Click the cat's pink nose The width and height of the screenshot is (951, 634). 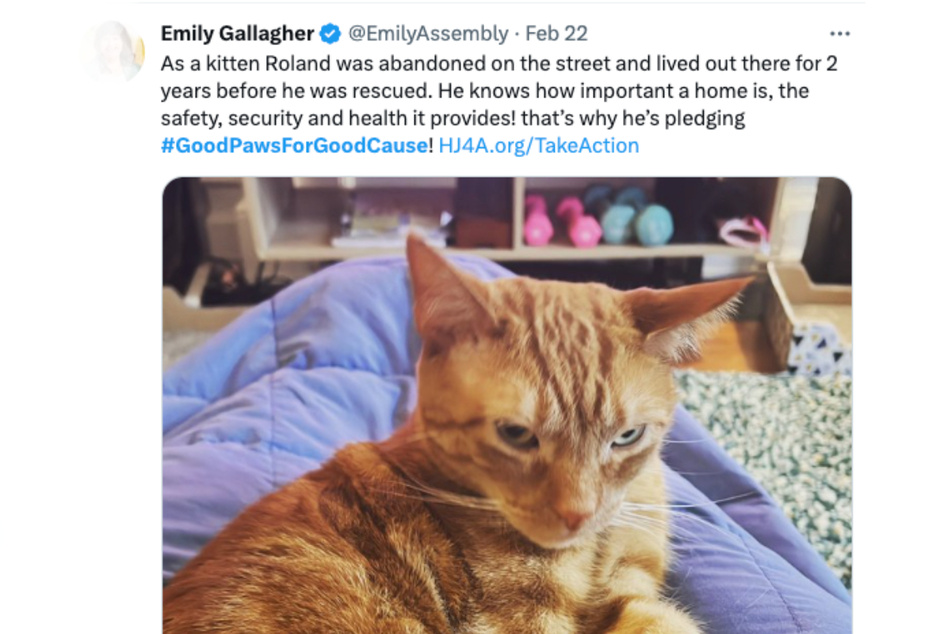point(573,519)
